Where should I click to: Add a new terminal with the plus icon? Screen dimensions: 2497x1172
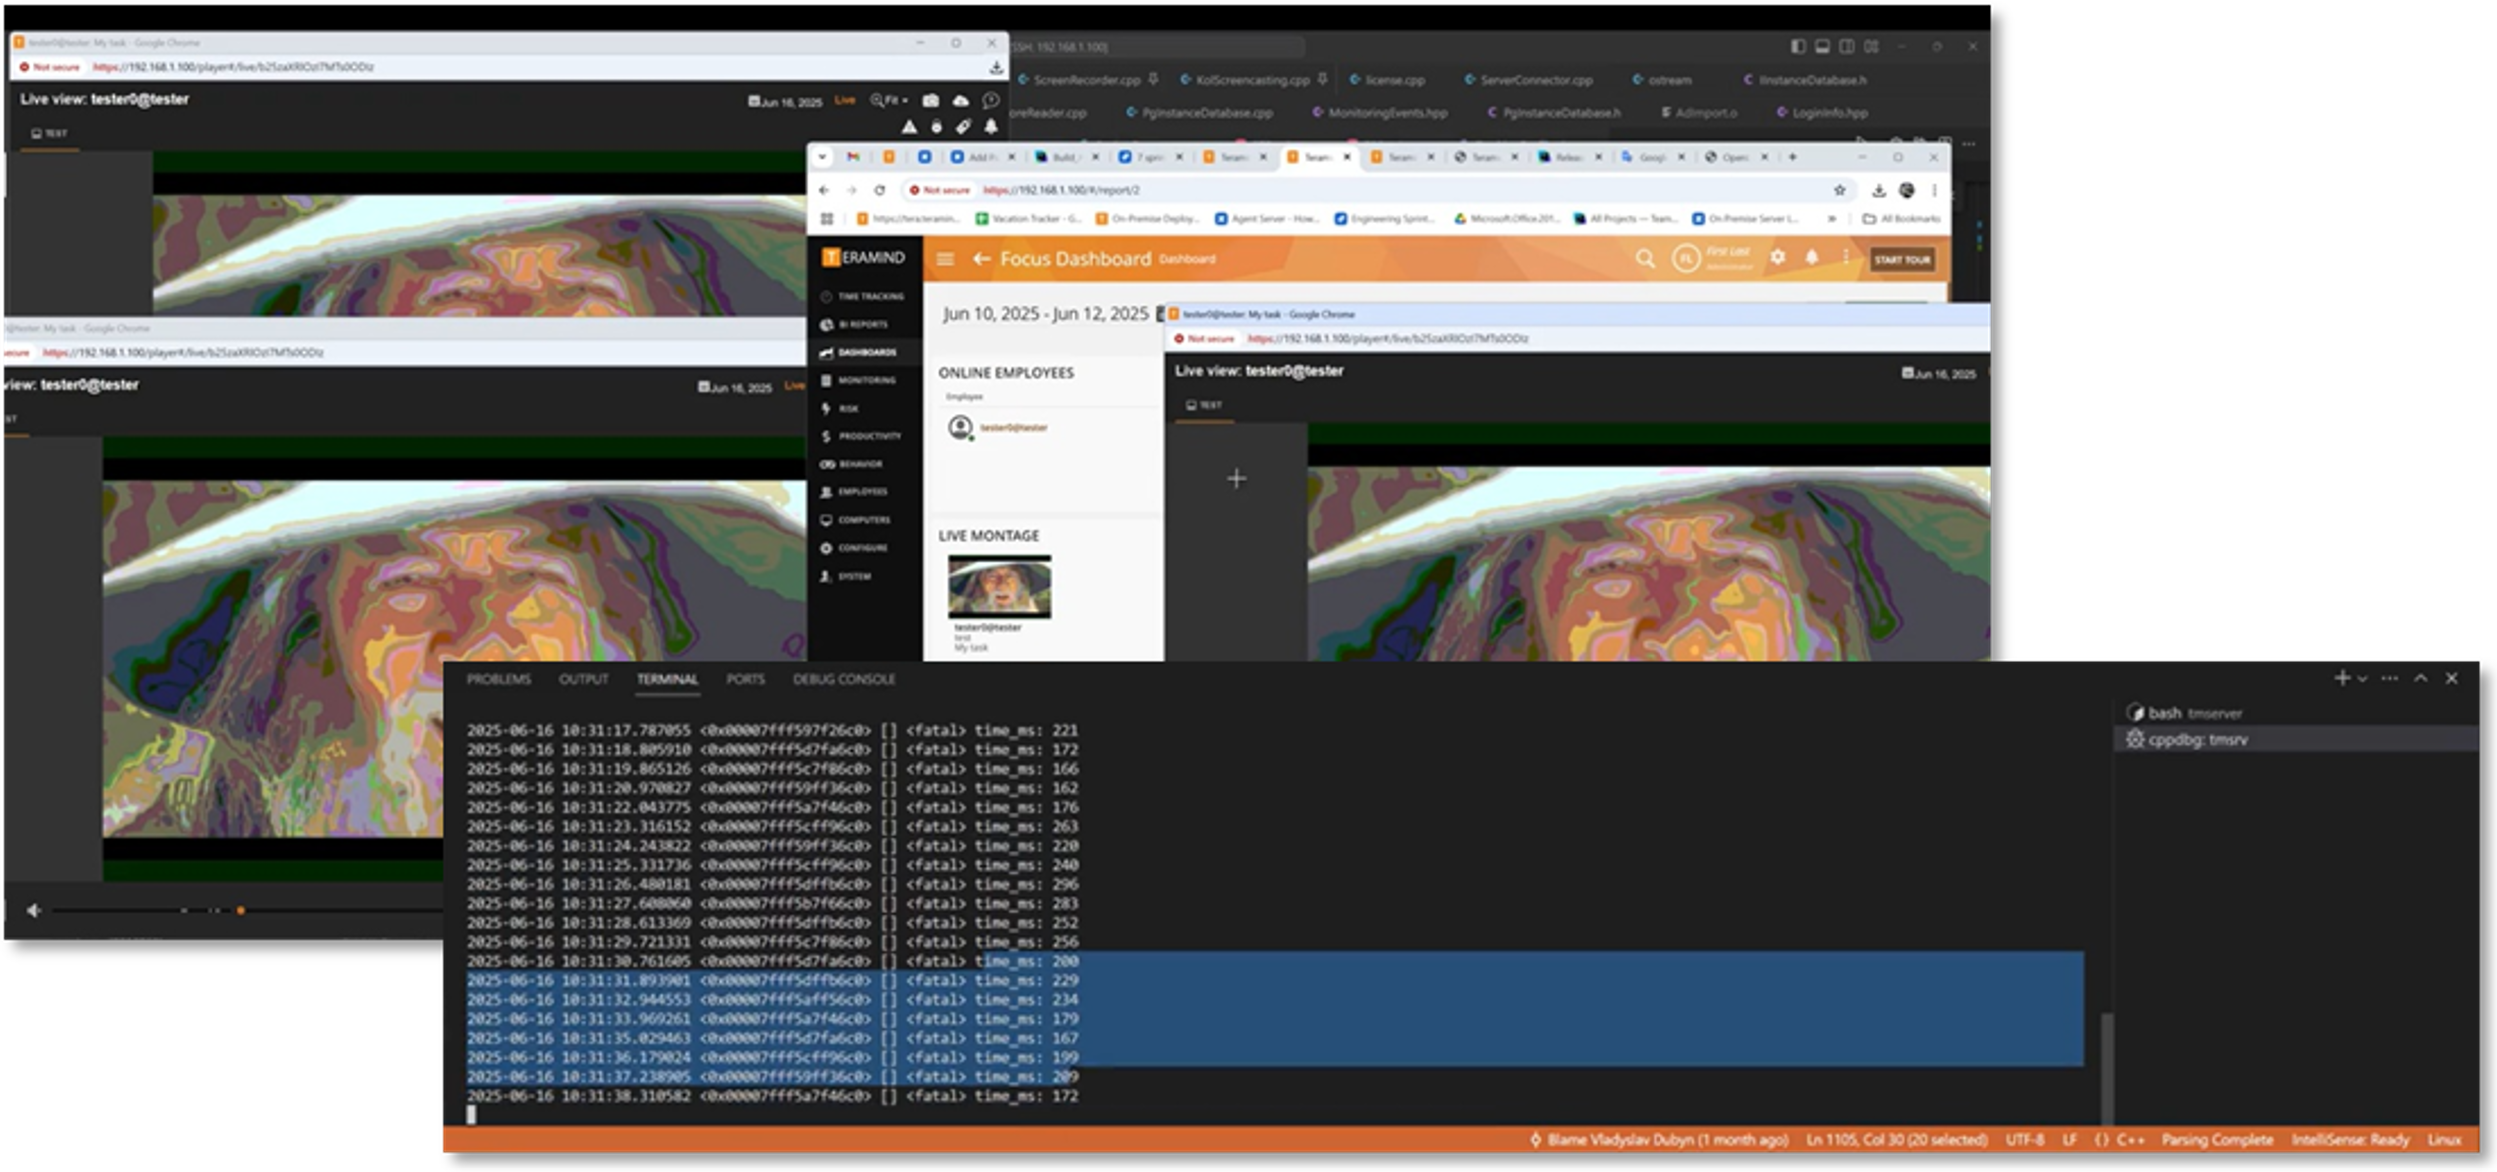tap(2341, 678)
